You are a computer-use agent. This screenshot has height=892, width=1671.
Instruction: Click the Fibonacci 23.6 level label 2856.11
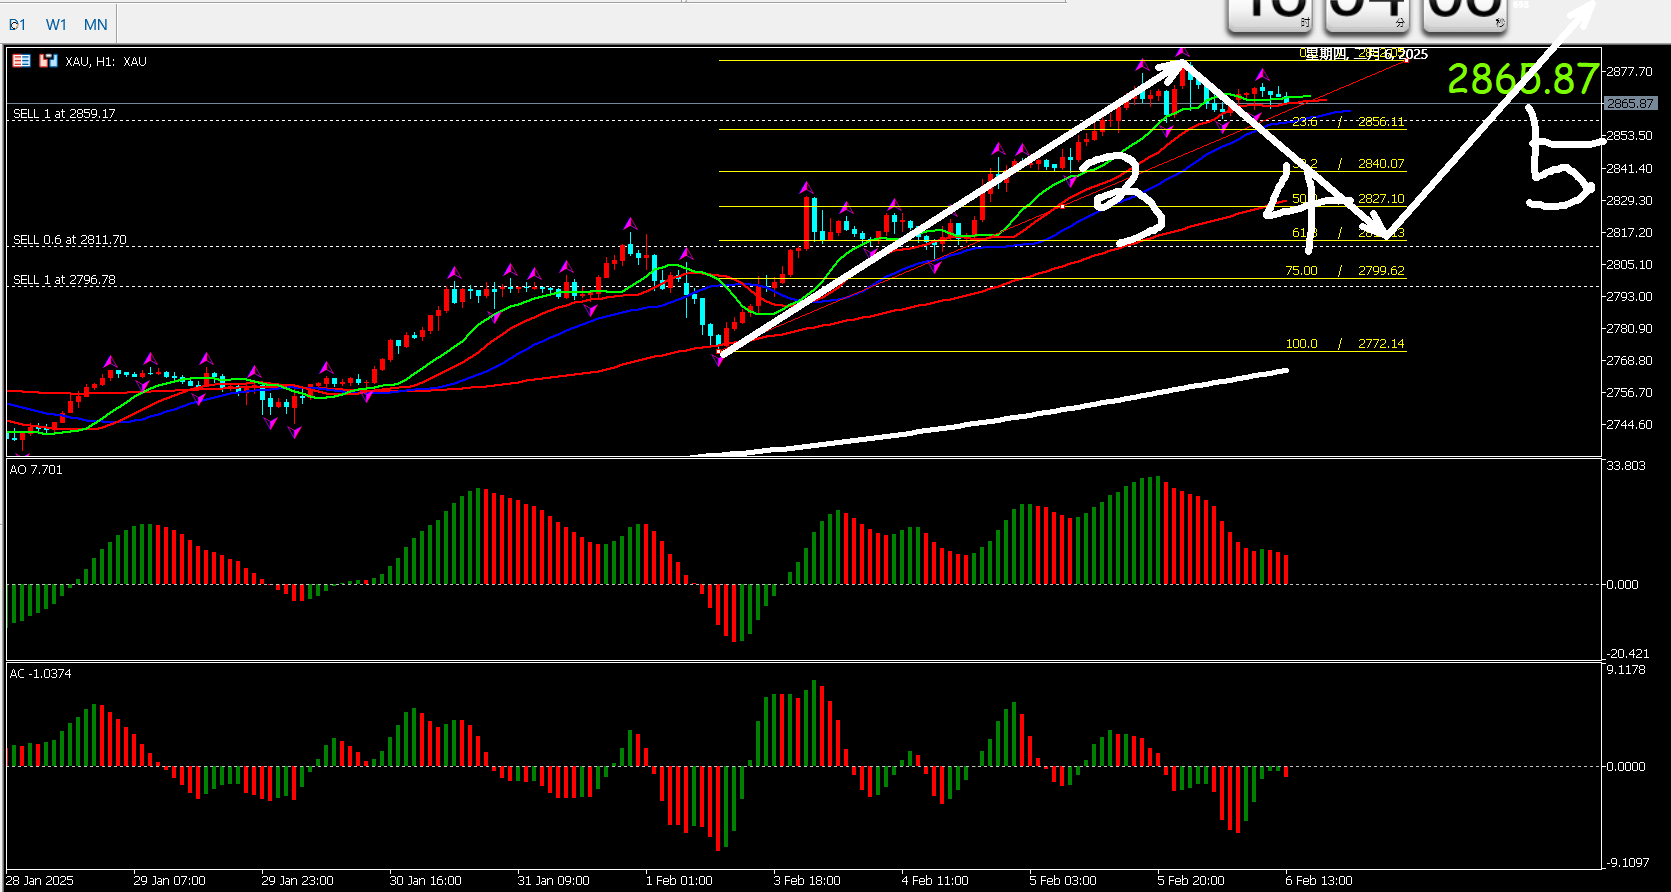click(x=1380, y=122)
